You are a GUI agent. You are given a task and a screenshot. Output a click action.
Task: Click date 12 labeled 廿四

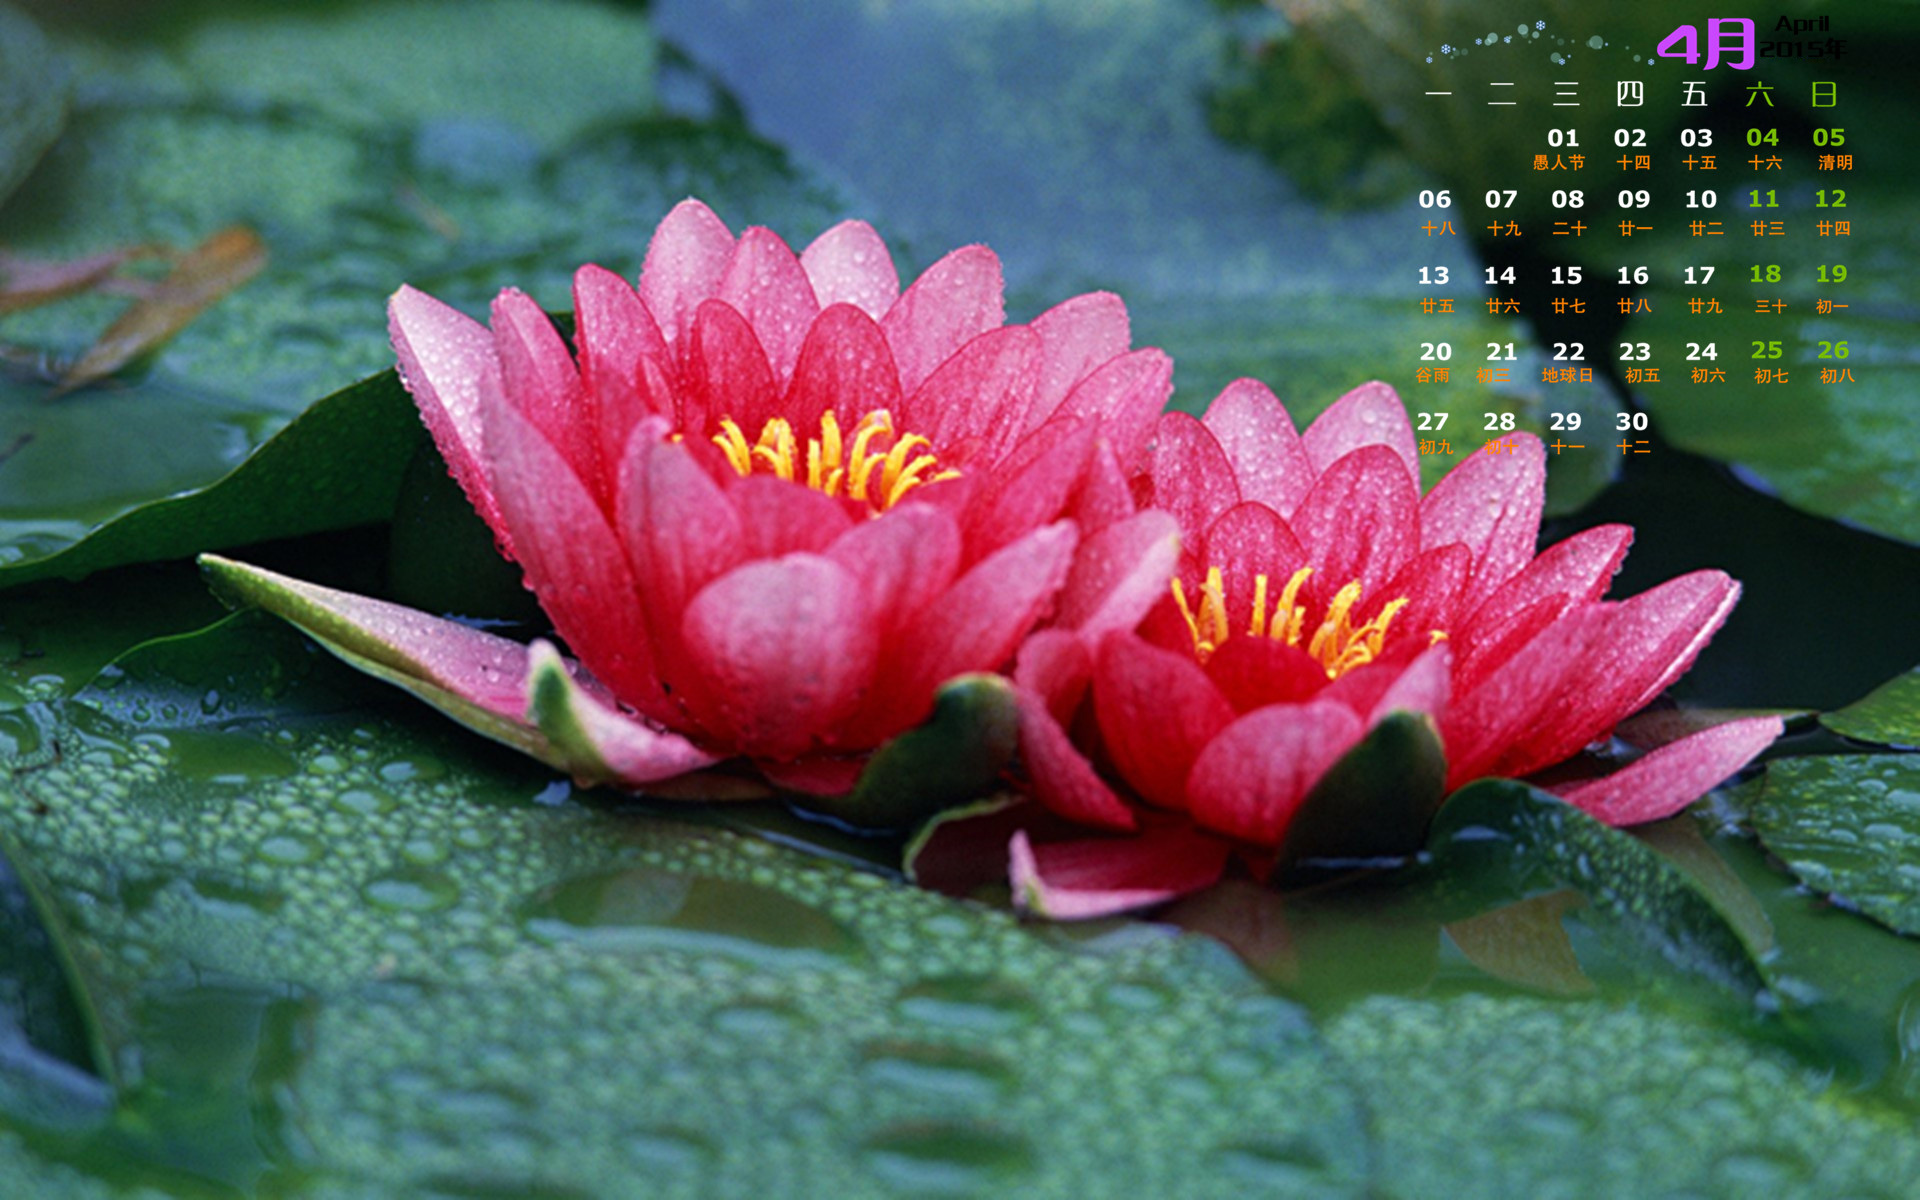pyautogui.click(x=1830, y=199)
